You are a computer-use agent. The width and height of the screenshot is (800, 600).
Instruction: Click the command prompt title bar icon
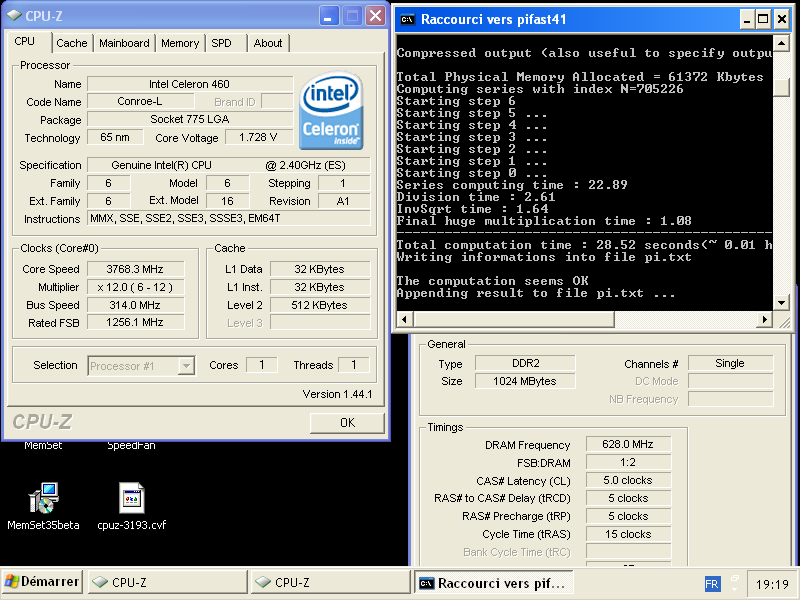[x=407, y=19]
